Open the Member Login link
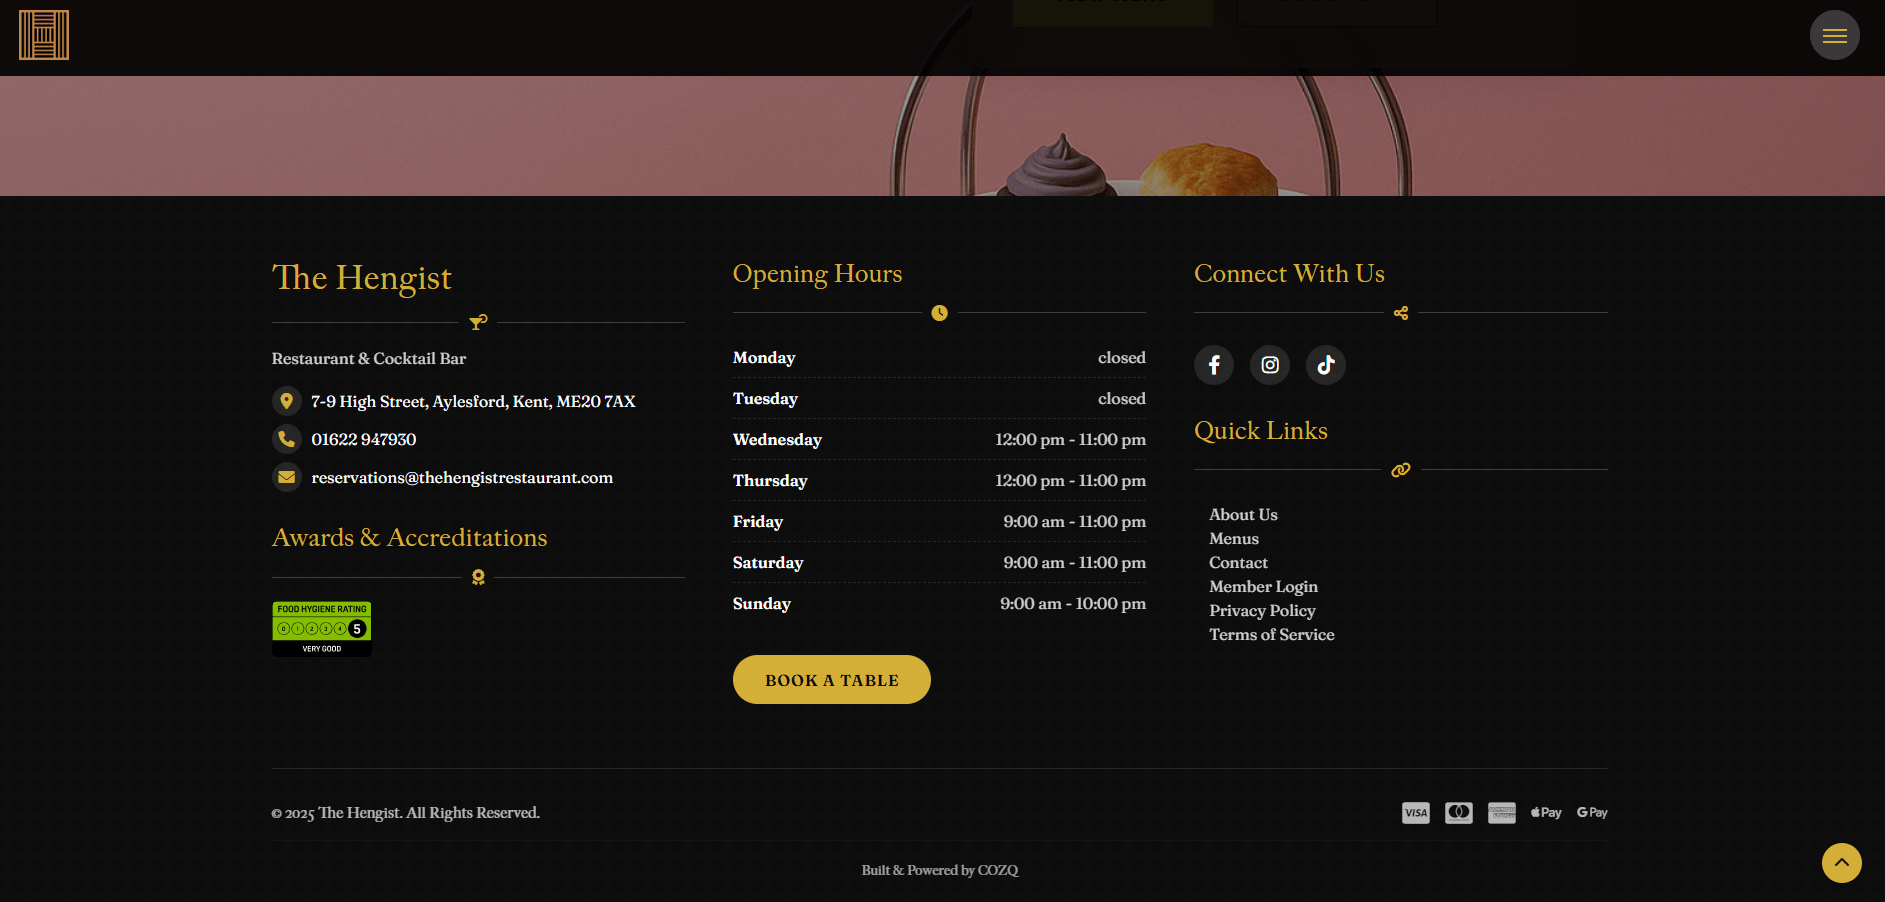 point(1263,587)
